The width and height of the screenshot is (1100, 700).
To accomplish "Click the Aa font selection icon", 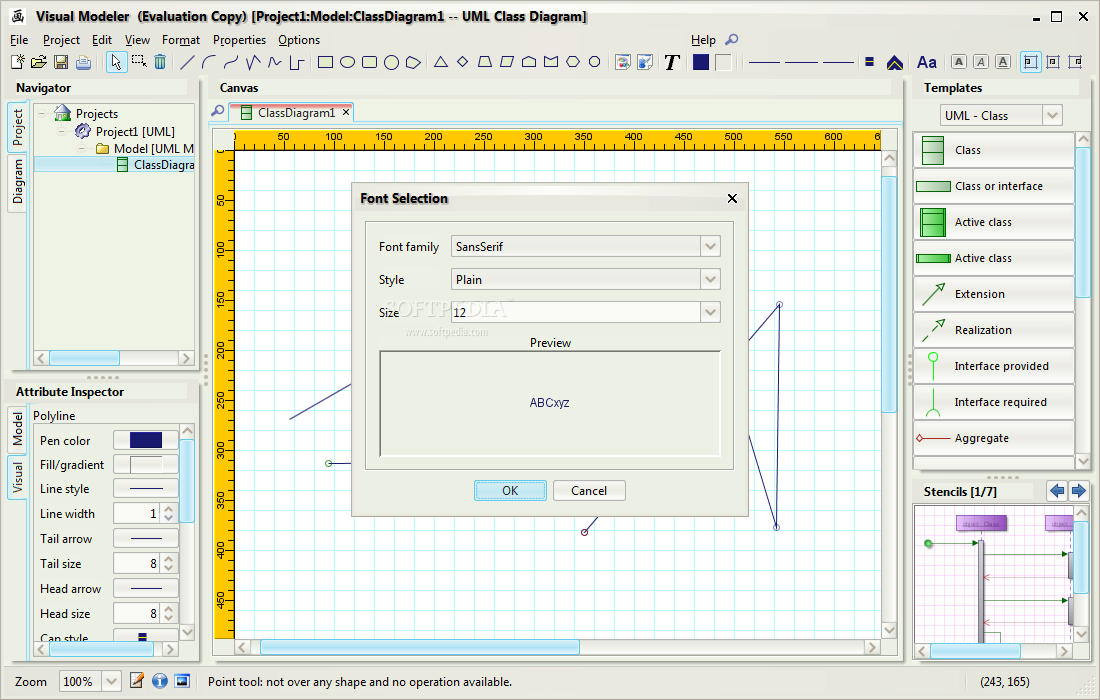I will pos(927,62).
